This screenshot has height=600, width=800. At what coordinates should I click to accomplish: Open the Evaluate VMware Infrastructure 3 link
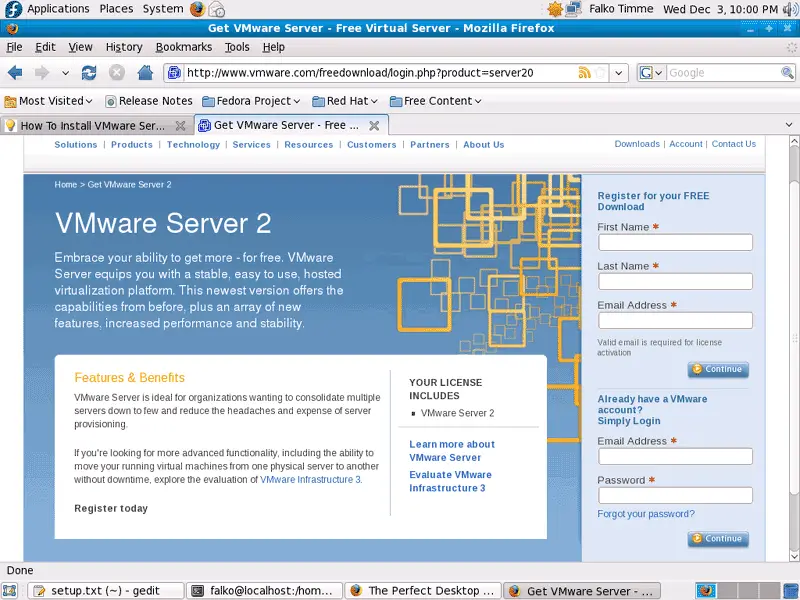pyautogui.click(x=451, y=481)
